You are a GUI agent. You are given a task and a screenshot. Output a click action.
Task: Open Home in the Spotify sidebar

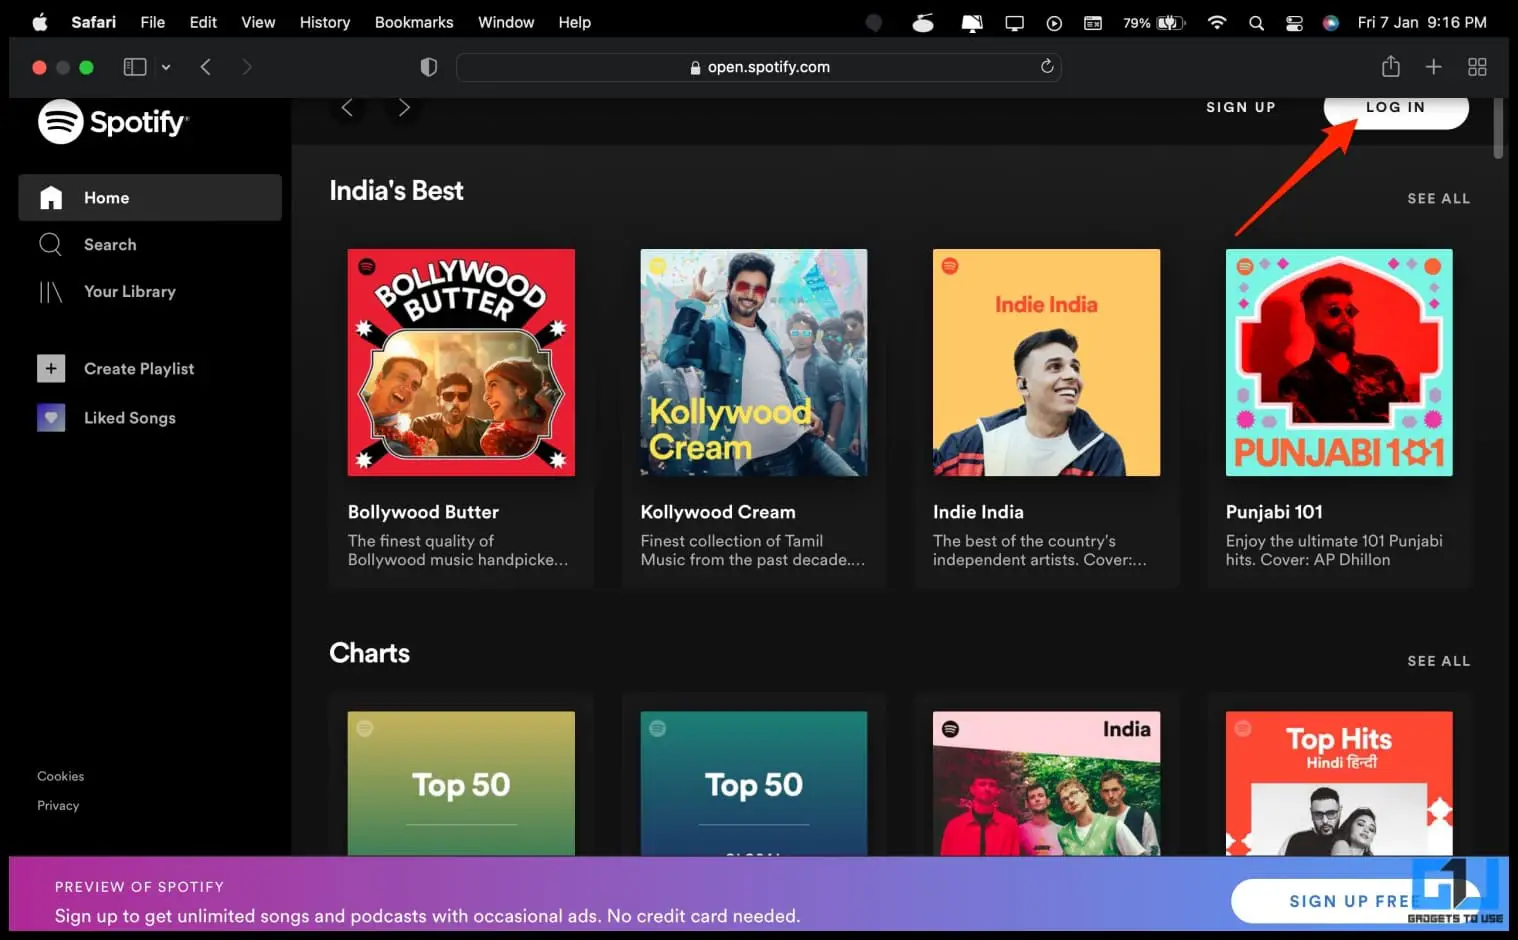coord(150,198)
